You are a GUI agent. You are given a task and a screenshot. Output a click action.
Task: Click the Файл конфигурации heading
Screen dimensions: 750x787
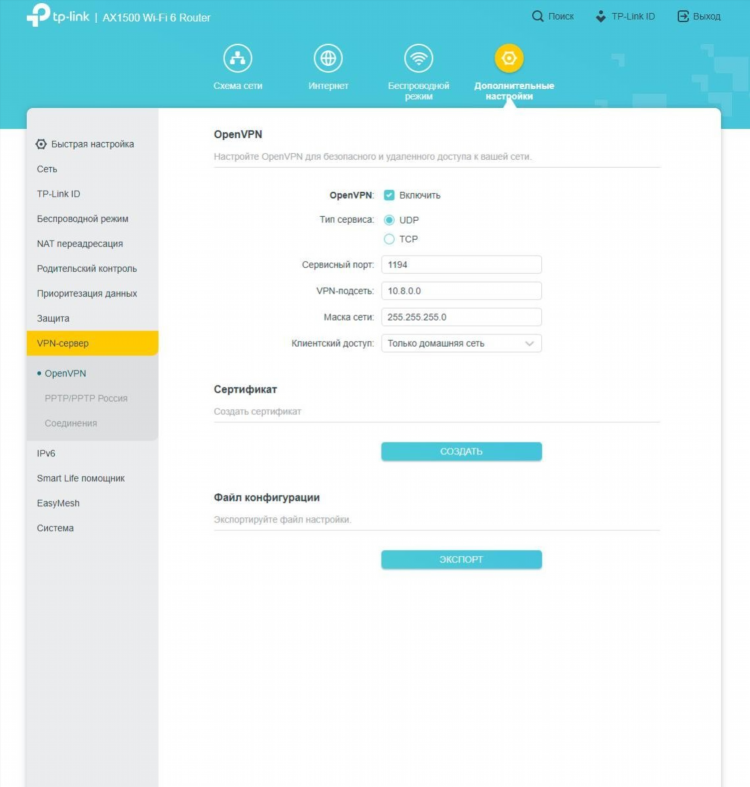[x=267, y=497]
